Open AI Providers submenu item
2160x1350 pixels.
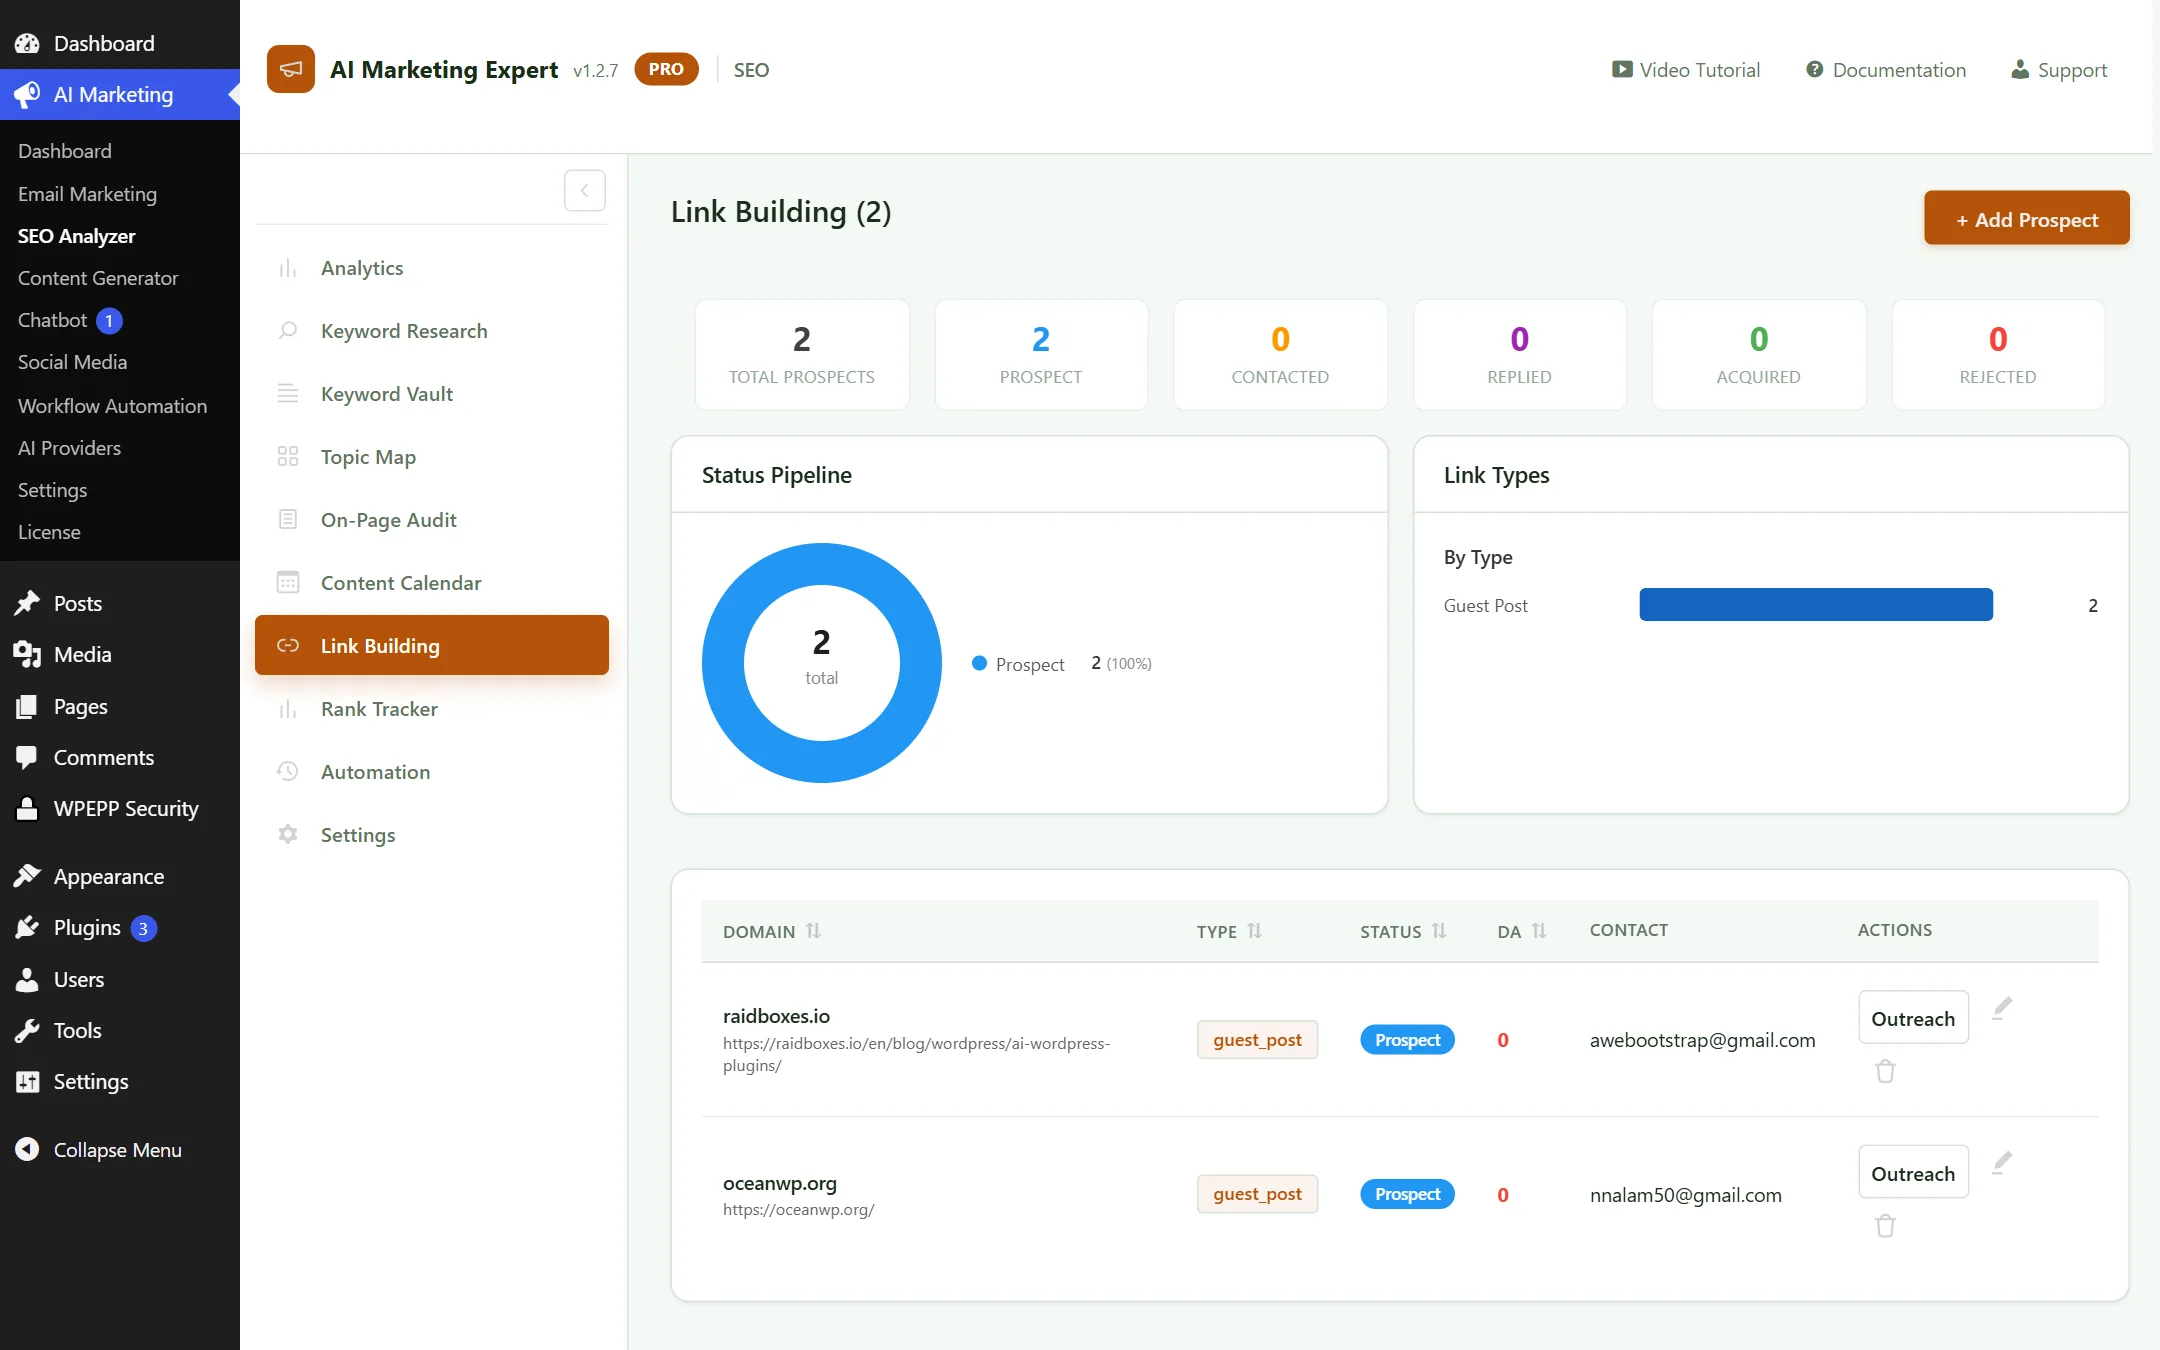point(69,448)
